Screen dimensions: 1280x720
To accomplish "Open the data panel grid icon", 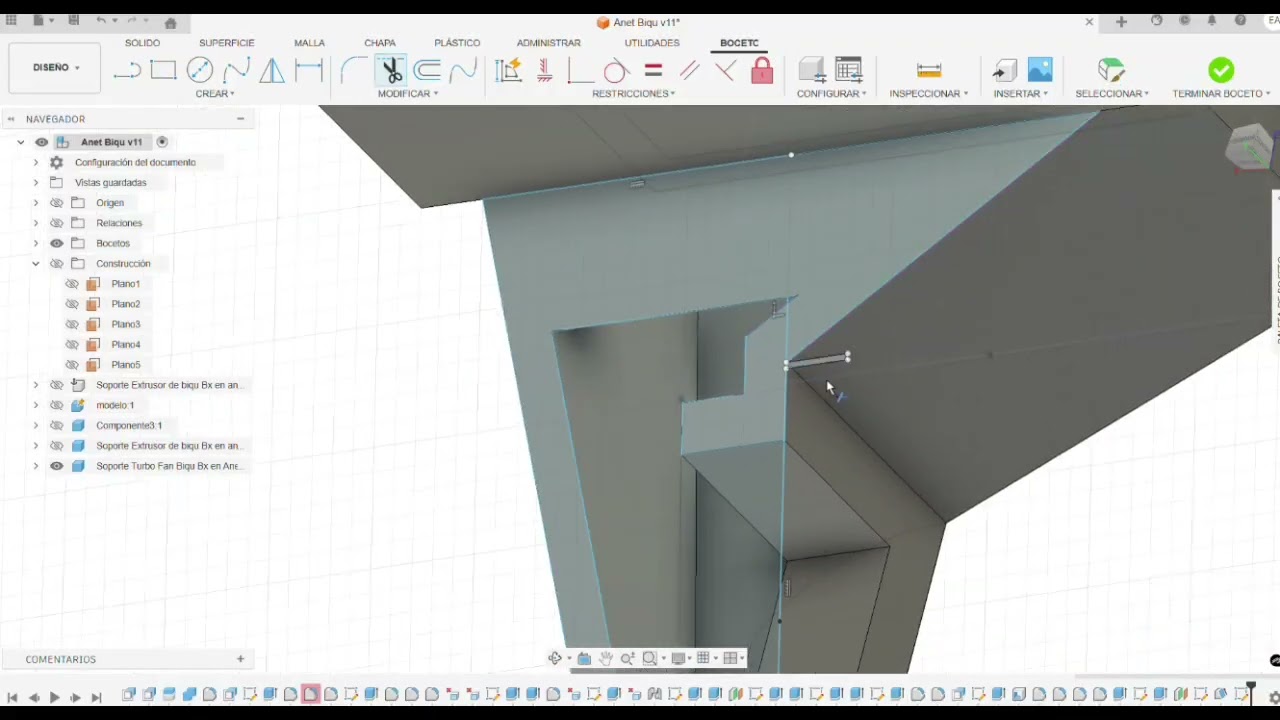I will coord(11,21).
